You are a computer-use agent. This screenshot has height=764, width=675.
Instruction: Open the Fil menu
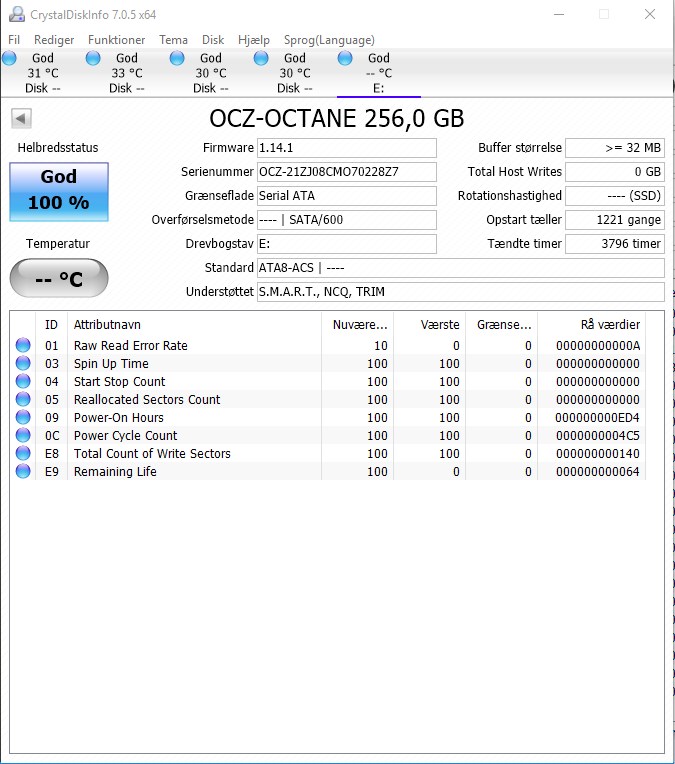[14, 40]
